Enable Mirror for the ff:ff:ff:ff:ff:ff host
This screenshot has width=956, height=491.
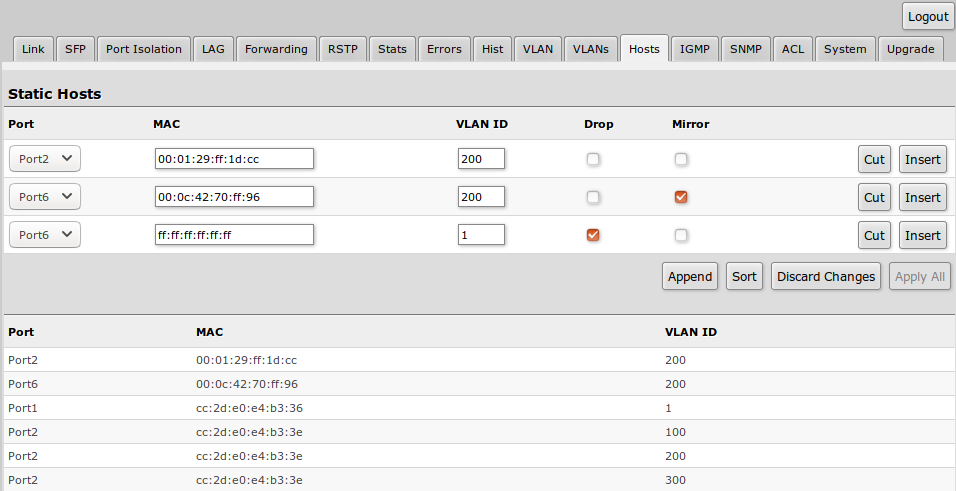click(681, 235)
